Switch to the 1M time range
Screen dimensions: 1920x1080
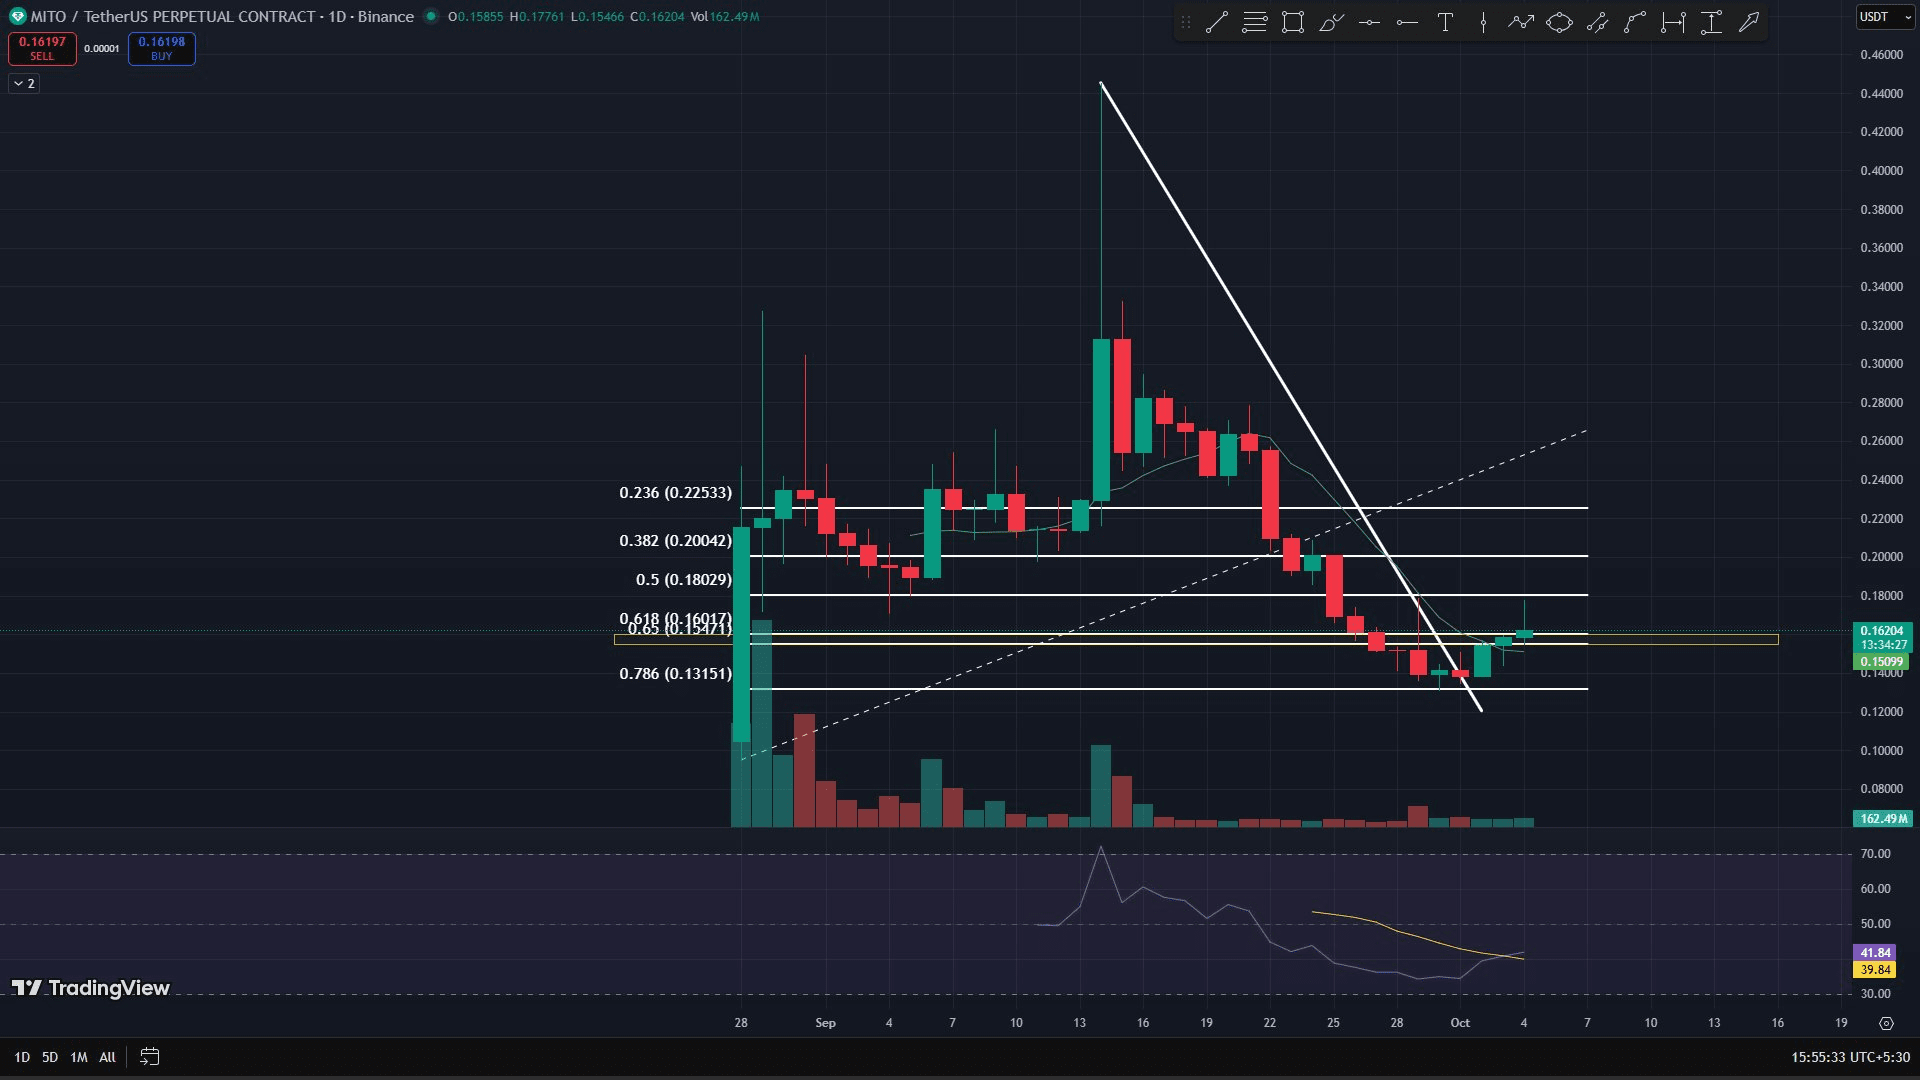(x=79, y=1057)
